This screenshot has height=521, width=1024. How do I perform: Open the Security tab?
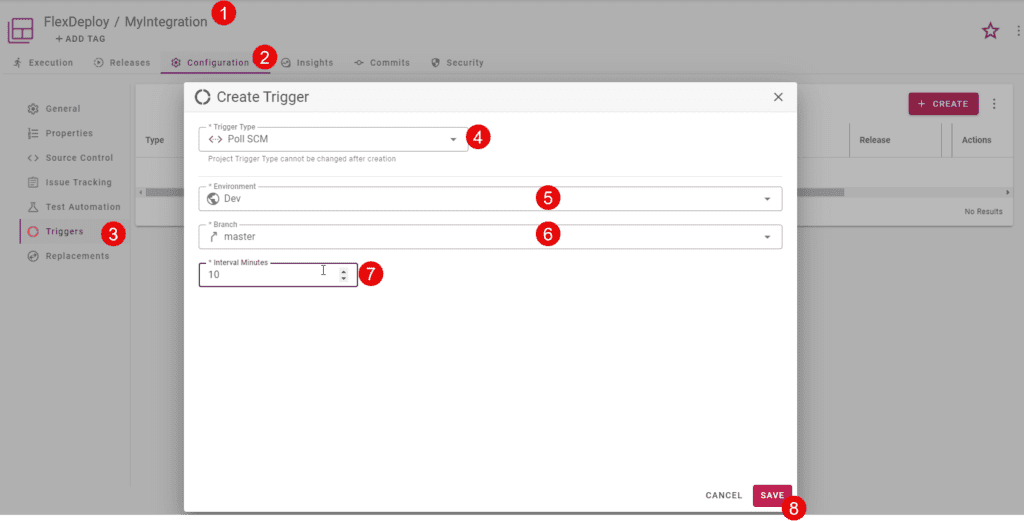point(458,63)
